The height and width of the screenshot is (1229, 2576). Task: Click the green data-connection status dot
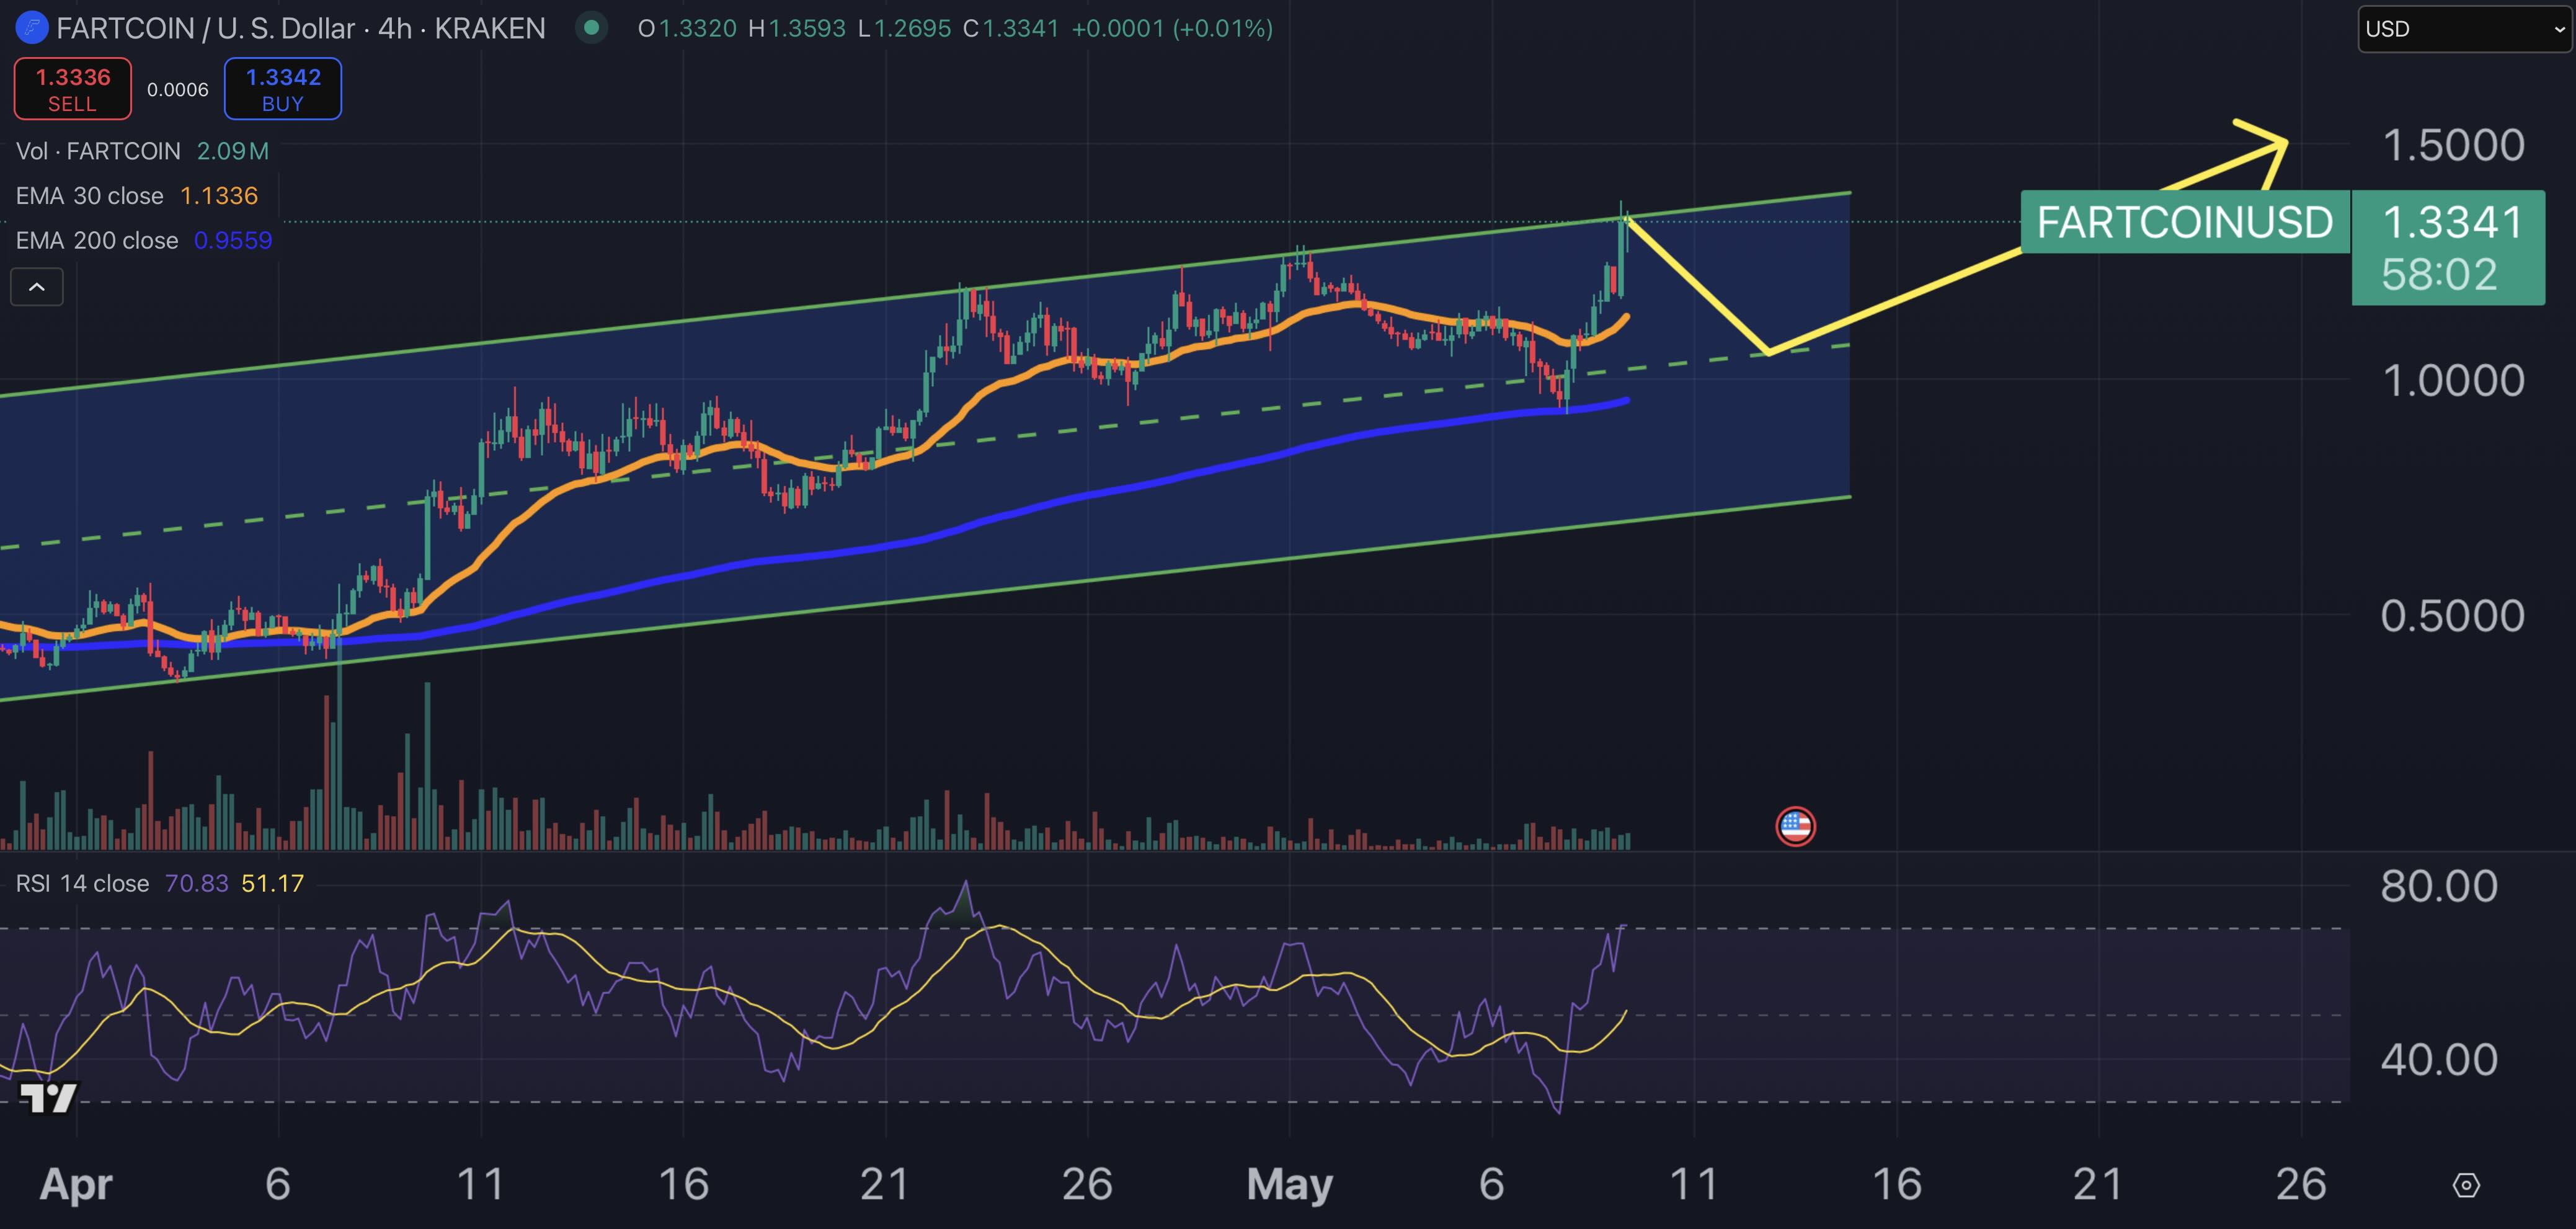pos(592,29)
